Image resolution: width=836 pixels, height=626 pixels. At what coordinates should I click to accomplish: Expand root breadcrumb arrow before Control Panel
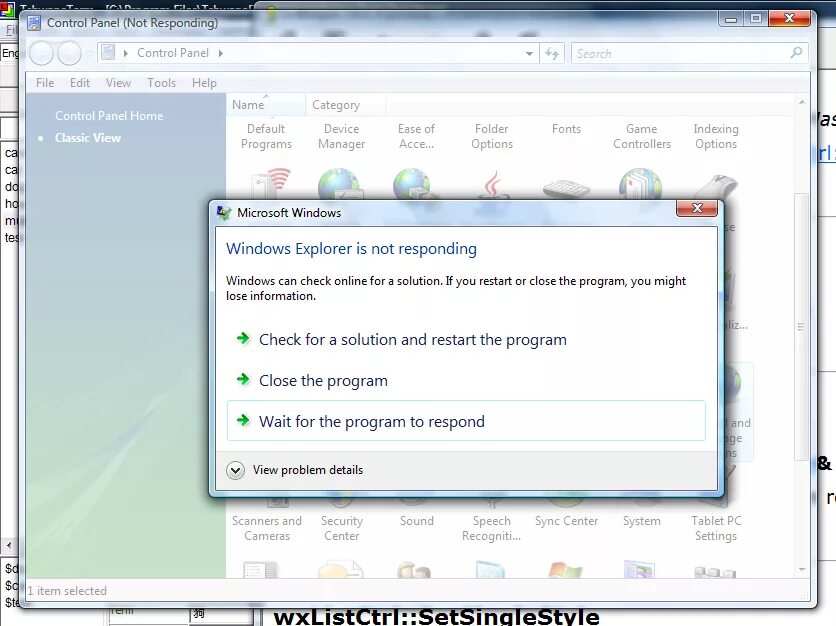[126, 53]
